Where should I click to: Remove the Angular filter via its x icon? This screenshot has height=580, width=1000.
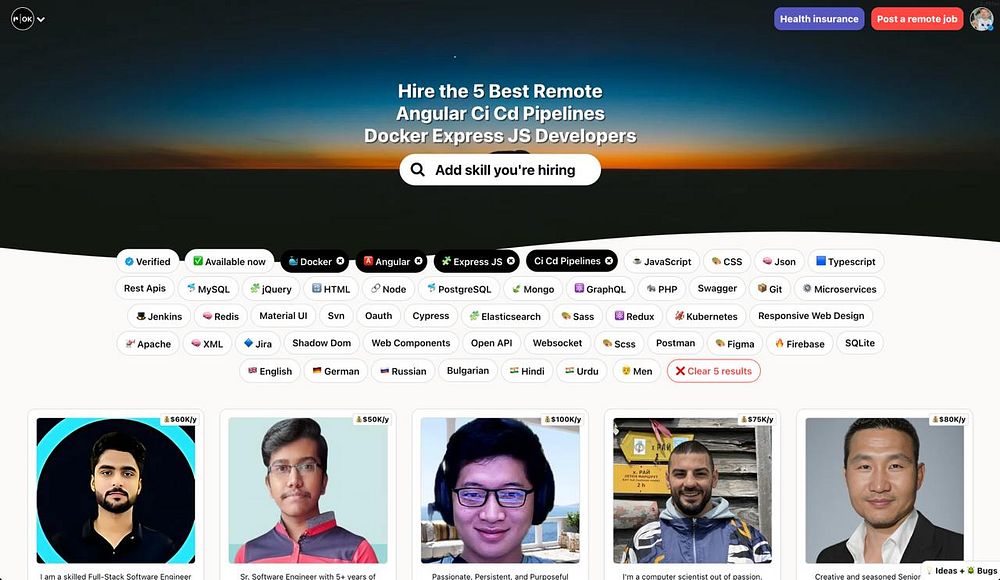418,261
